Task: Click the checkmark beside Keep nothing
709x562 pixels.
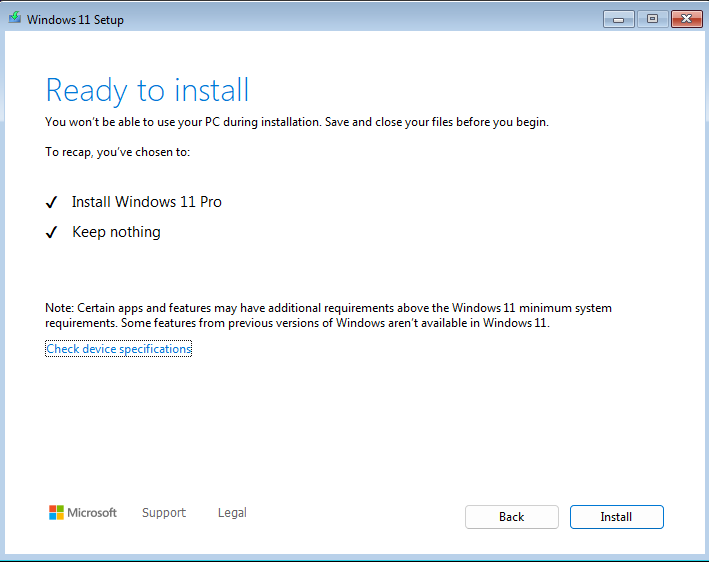Action: pyautogui.click(x=52, y=232)
